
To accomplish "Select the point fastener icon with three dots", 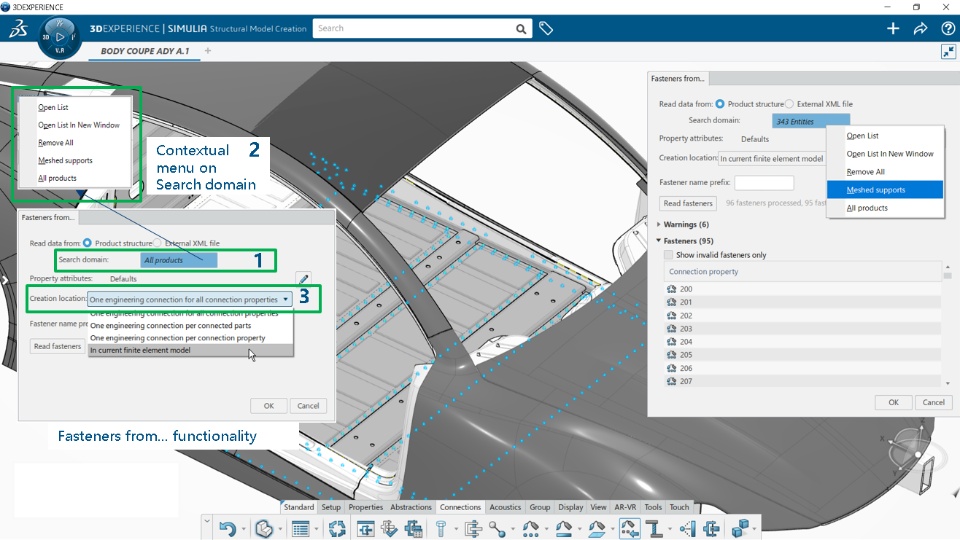I will (x=530, y=528).
